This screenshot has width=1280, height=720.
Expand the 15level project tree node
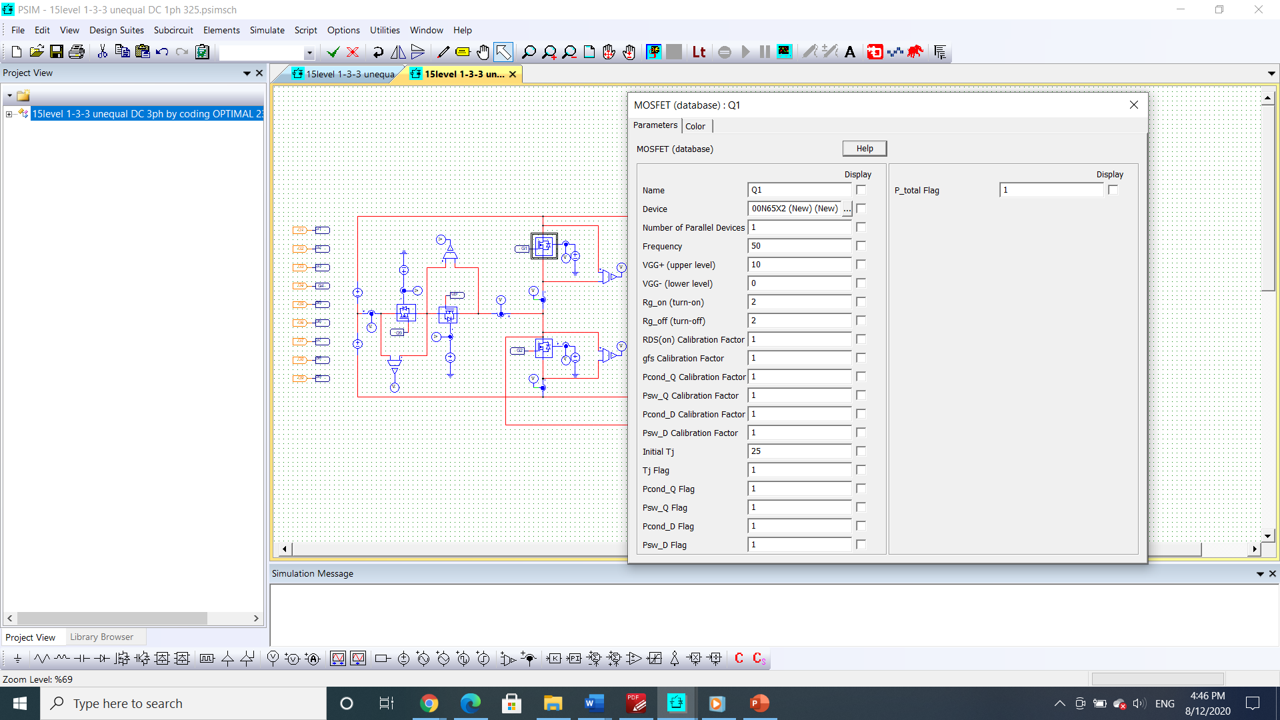[x=9, y=114]
